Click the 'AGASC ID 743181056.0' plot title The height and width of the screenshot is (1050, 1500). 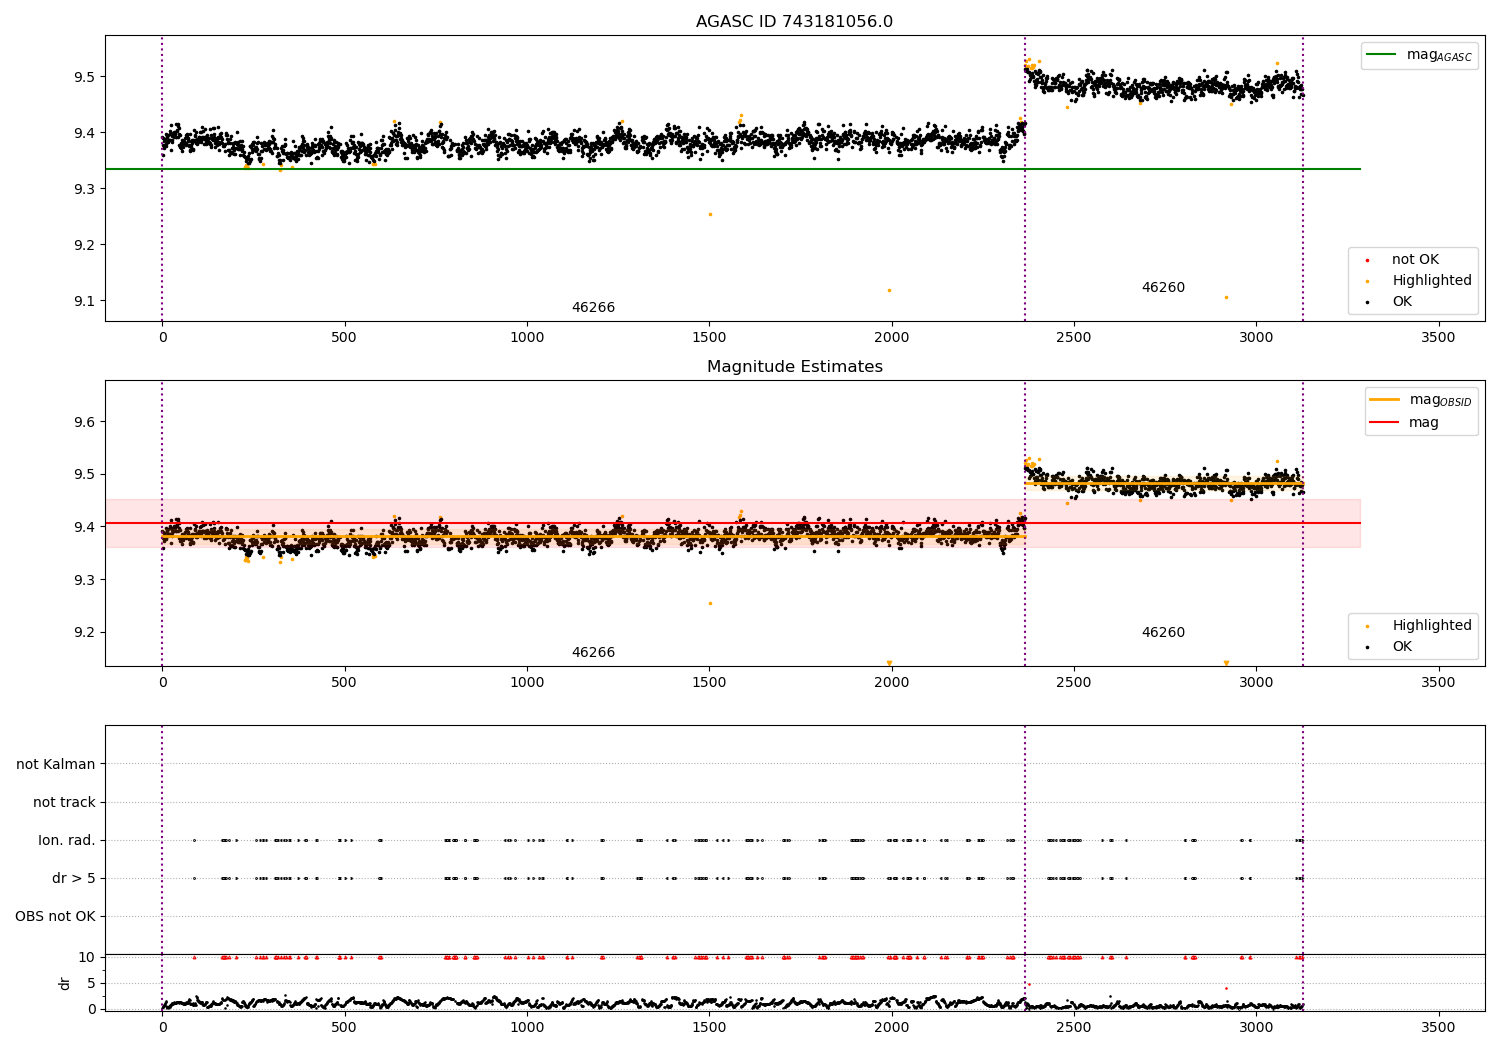click(794, 22)
